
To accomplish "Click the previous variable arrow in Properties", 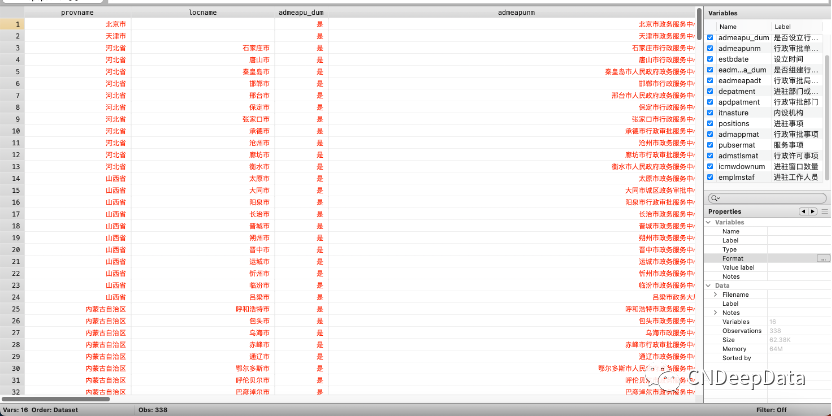I will click(x=803, y=211).
